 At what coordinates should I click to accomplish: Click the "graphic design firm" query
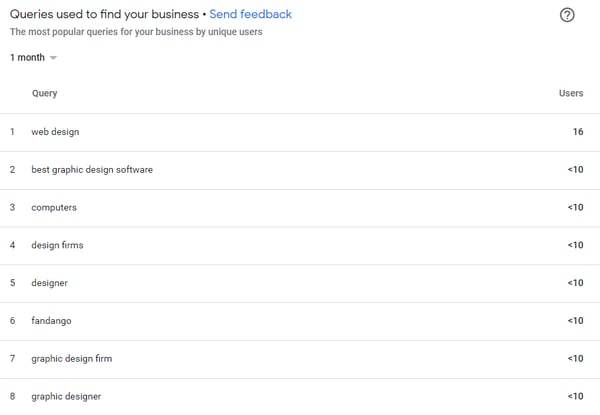[x=71, y=358]
